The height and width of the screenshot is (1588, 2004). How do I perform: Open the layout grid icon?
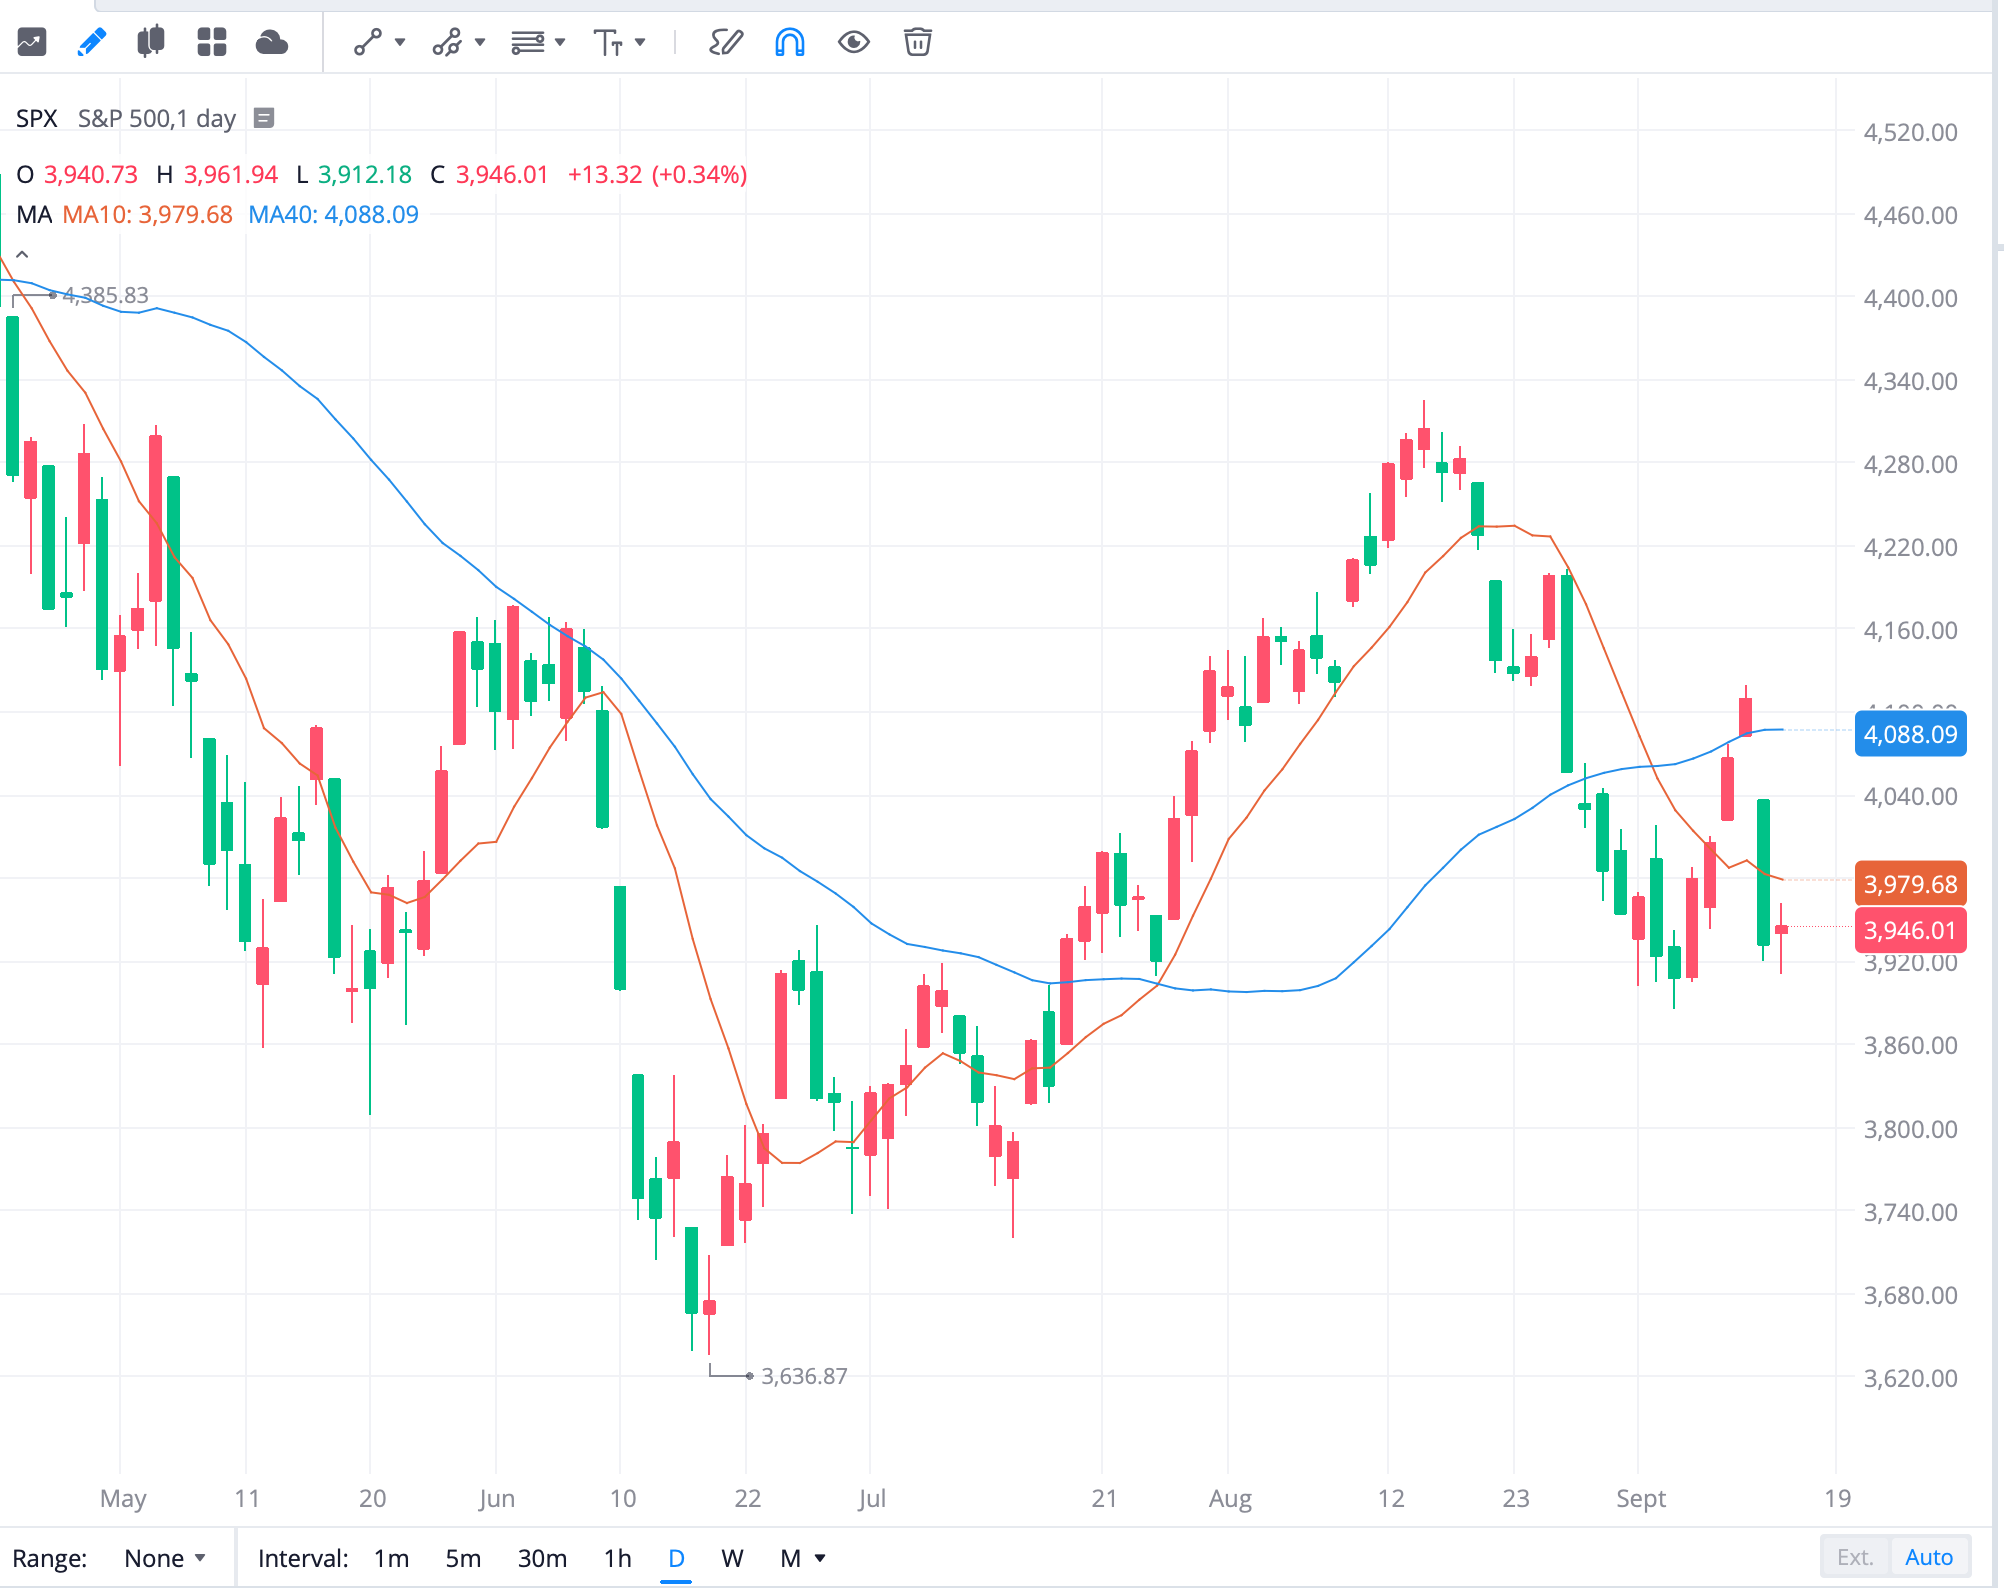212,42
